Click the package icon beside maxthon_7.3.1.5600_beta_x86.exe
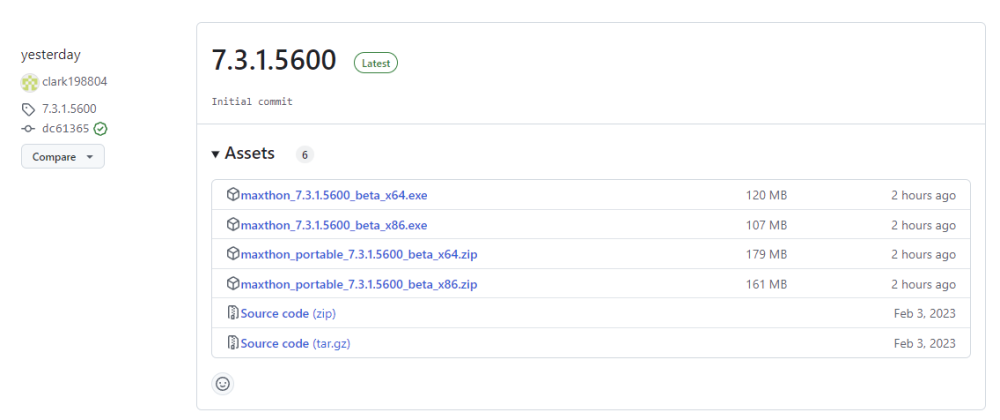Image resolution: width=1000 pixels, height=420 pixels. tap(233, 225)
